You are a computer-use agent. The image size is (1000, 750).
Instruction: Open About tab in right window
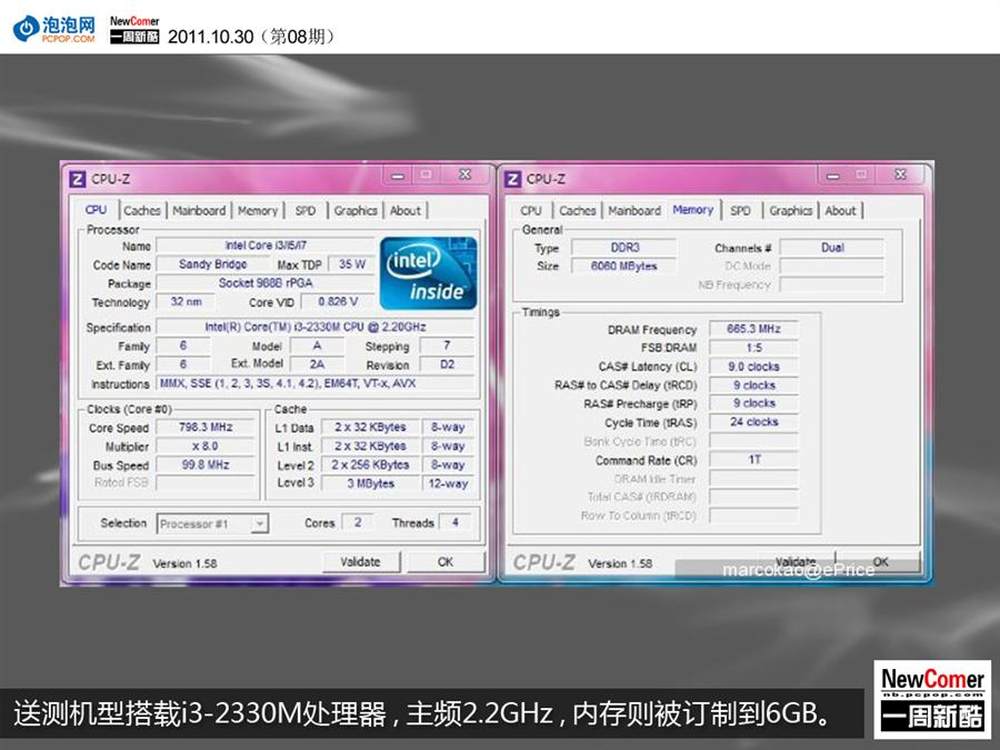tap(841, 210)
